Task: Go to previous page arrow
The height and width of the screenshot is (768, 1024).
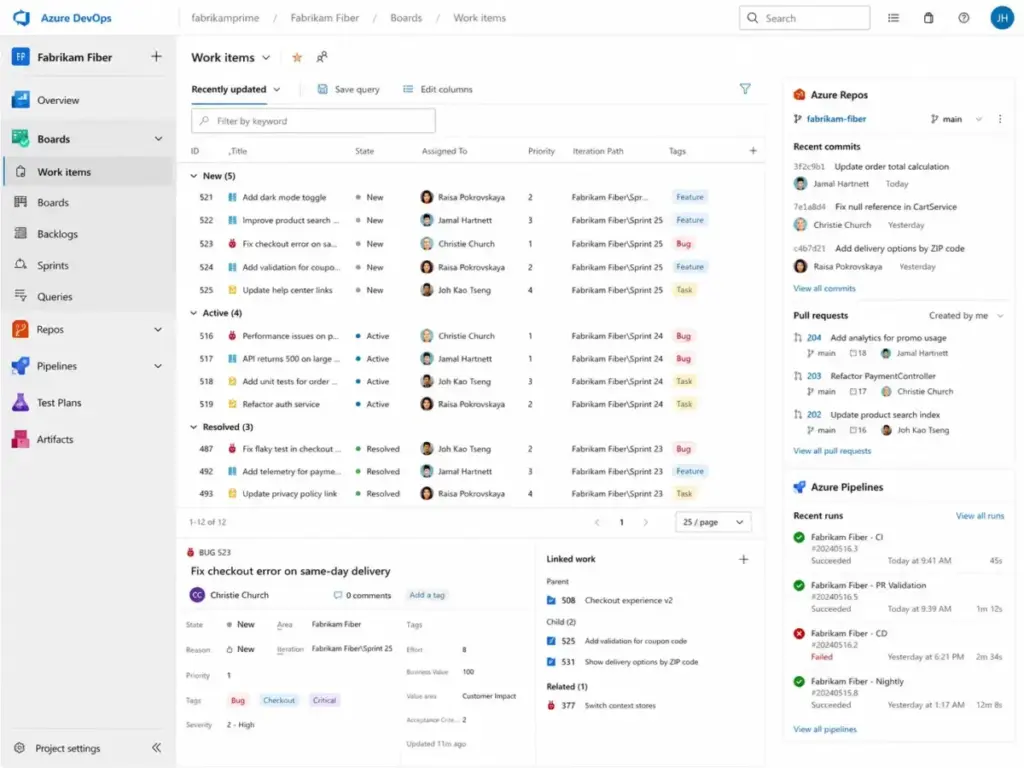Action: pyautogui.click(x=597, y=522)
